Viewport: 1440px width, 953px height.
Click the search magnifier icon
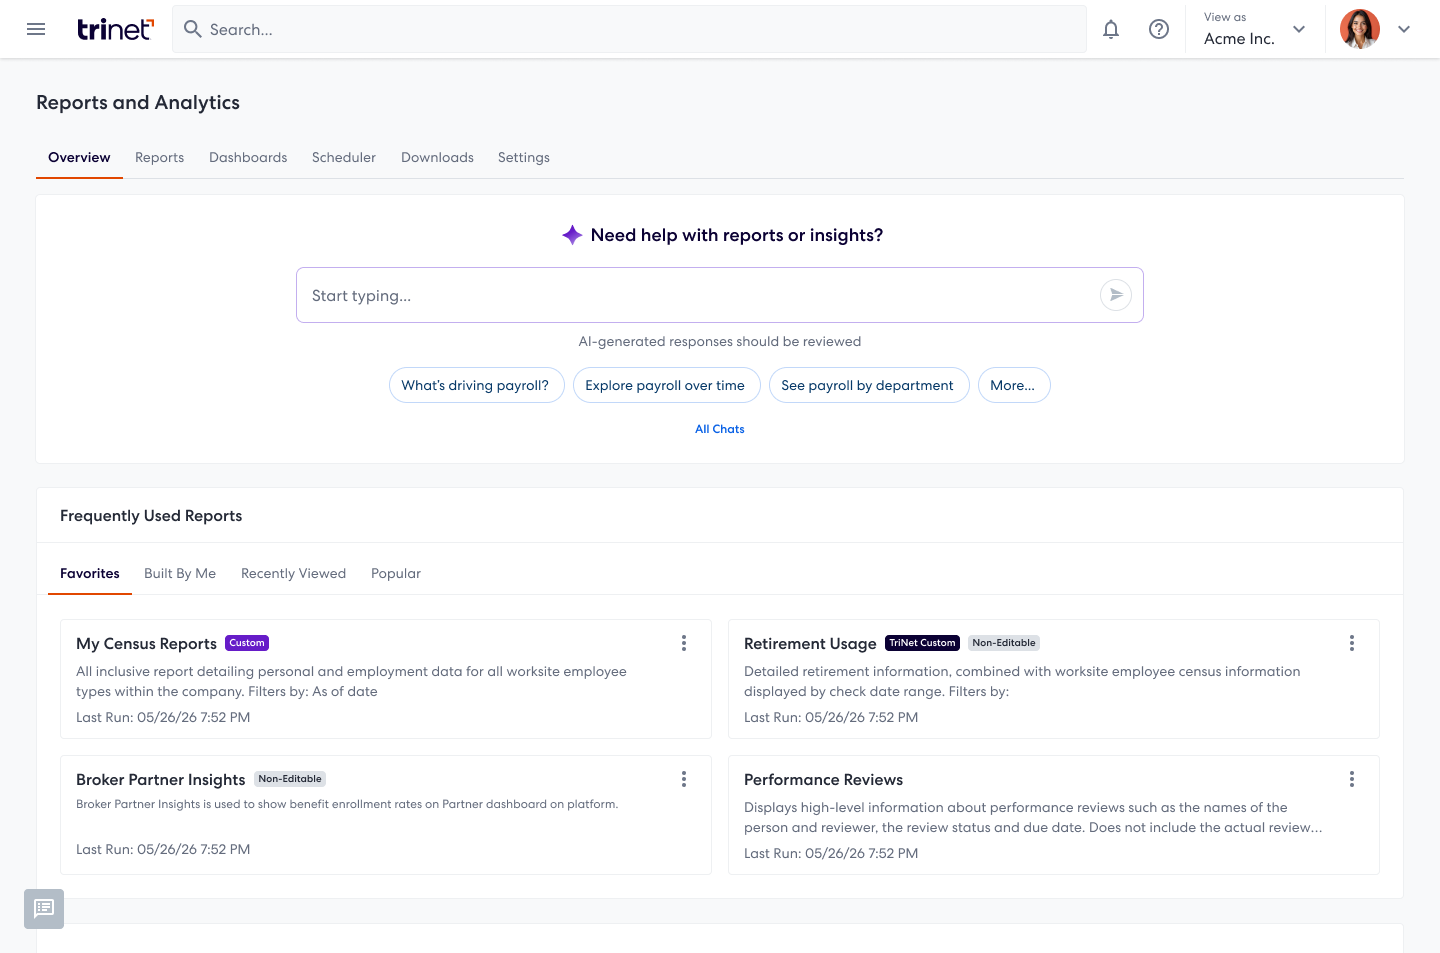(x=193, y=29)
